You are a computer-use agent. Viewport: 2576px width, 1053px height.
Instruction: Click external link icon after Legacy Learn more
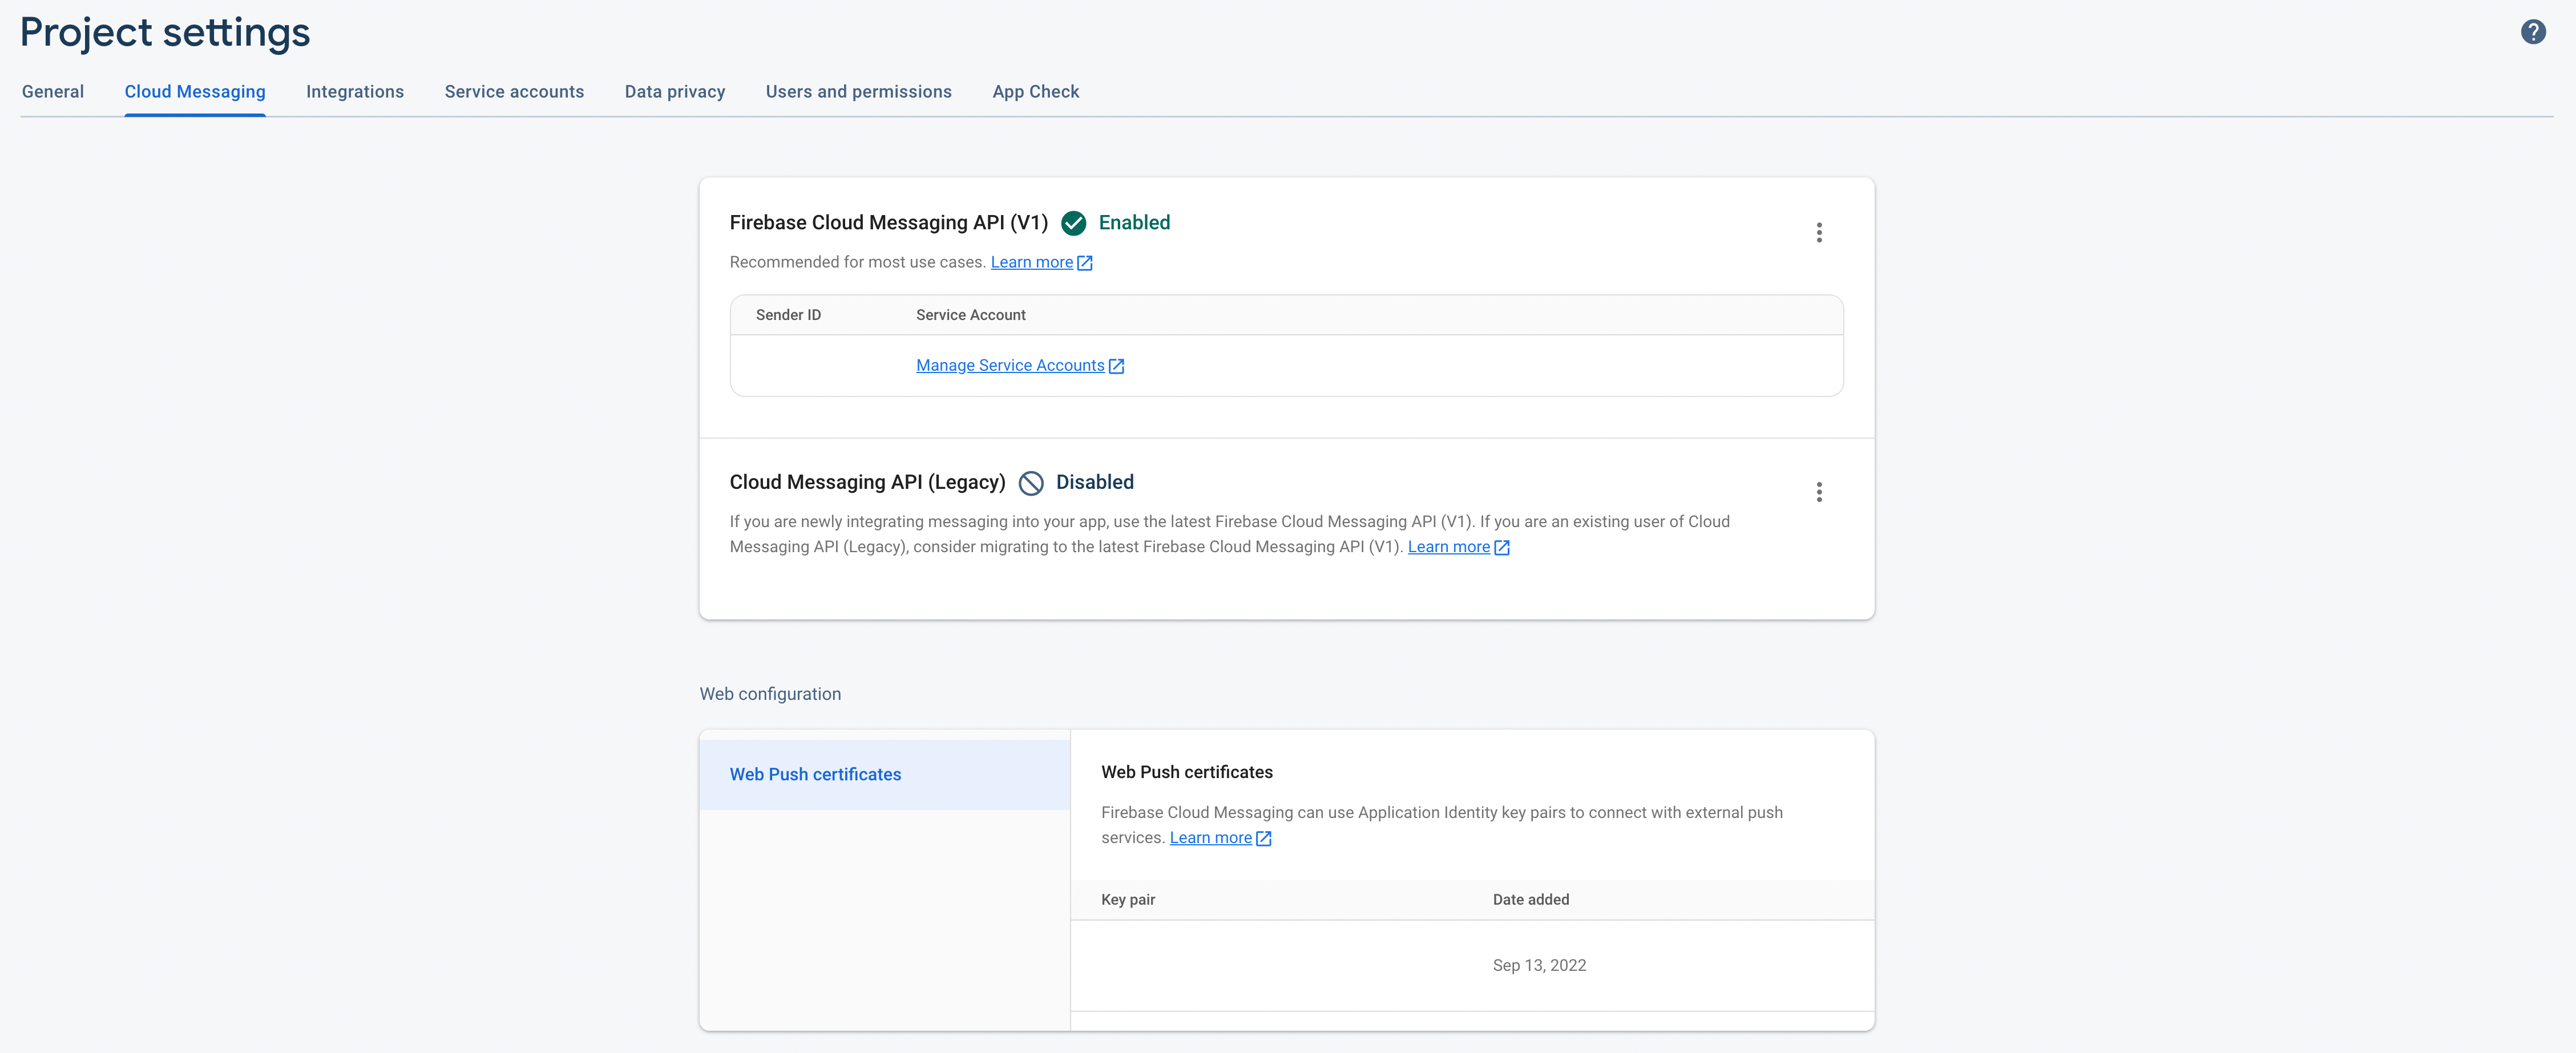pyautogui.click(x=1502, y=547)
